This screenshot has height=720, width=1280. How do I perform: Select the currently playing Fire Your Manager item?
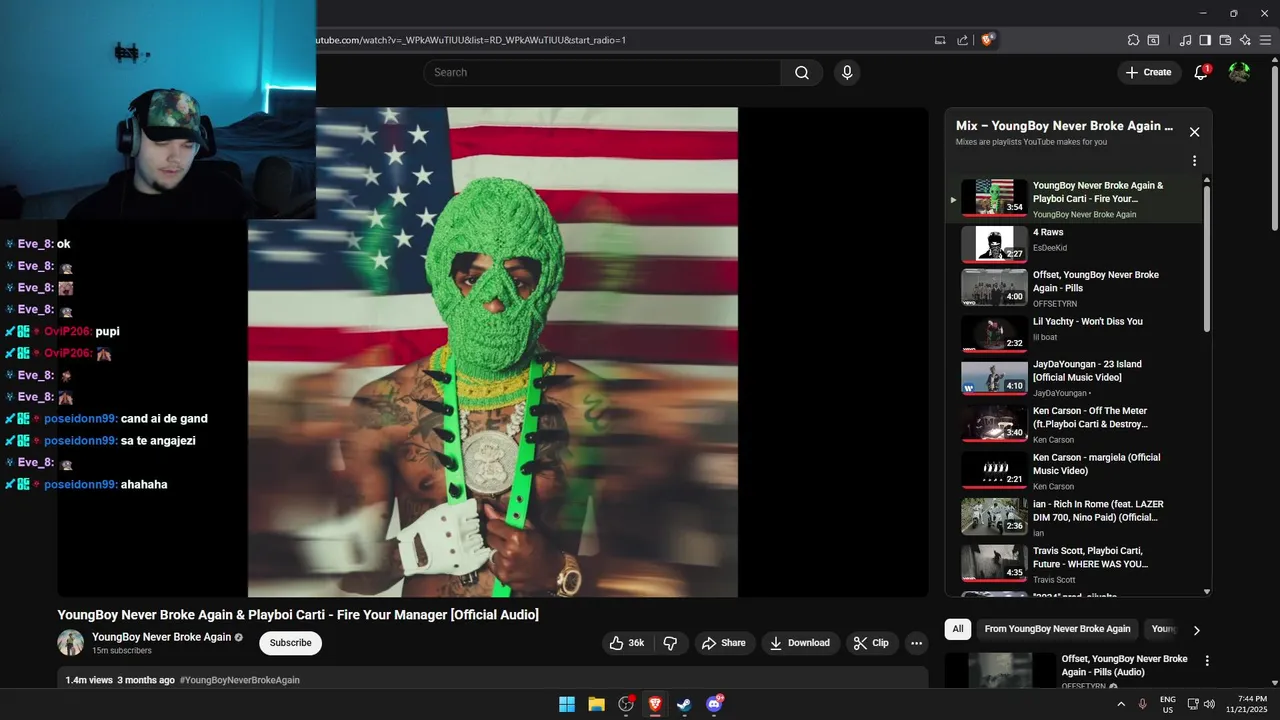click(1075, 199)
